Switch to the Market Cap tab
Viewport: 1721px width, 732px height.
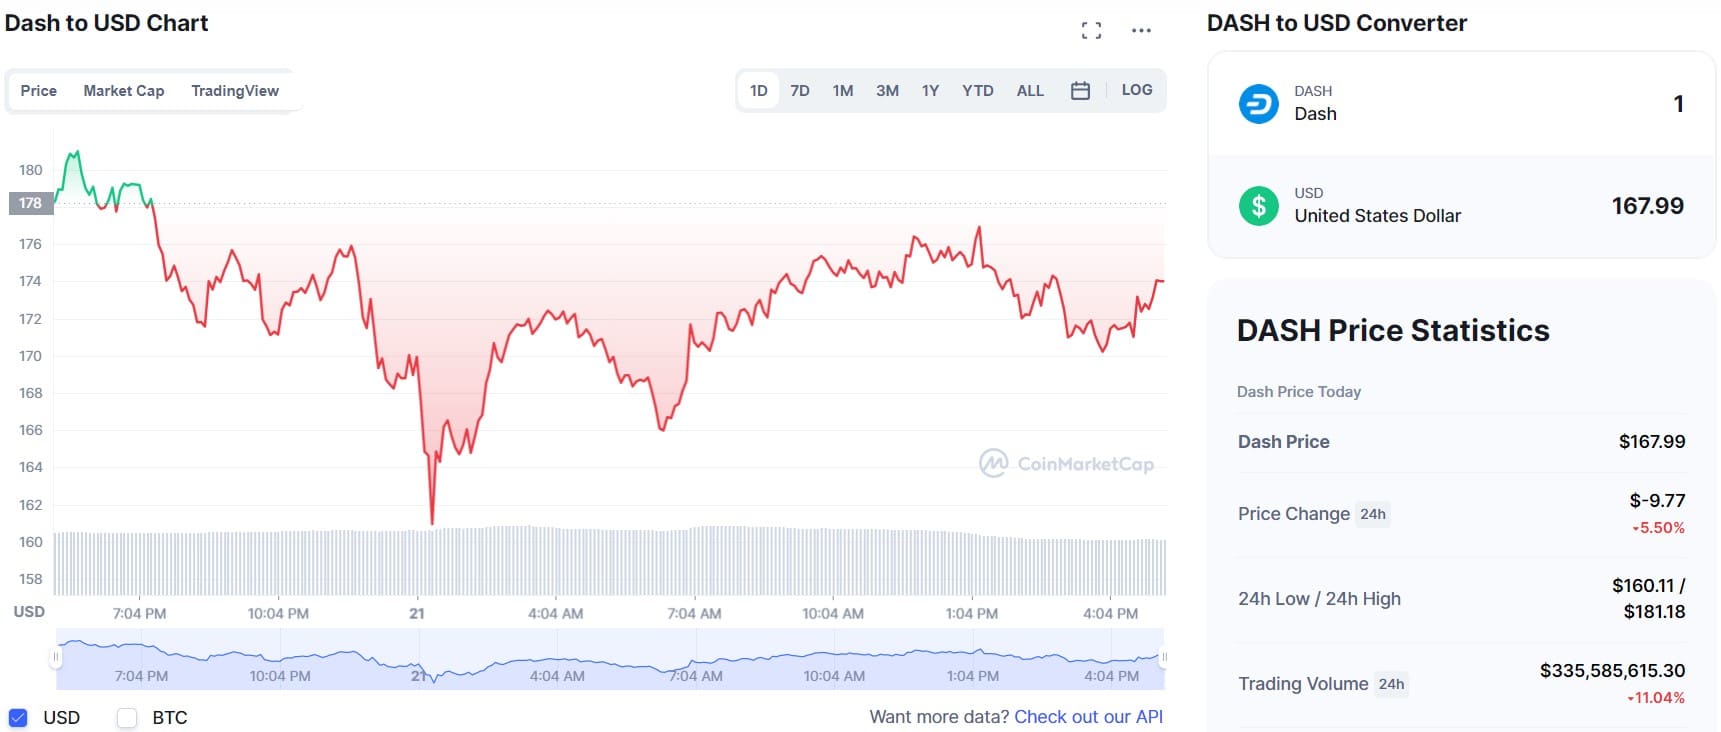point(124,91)
